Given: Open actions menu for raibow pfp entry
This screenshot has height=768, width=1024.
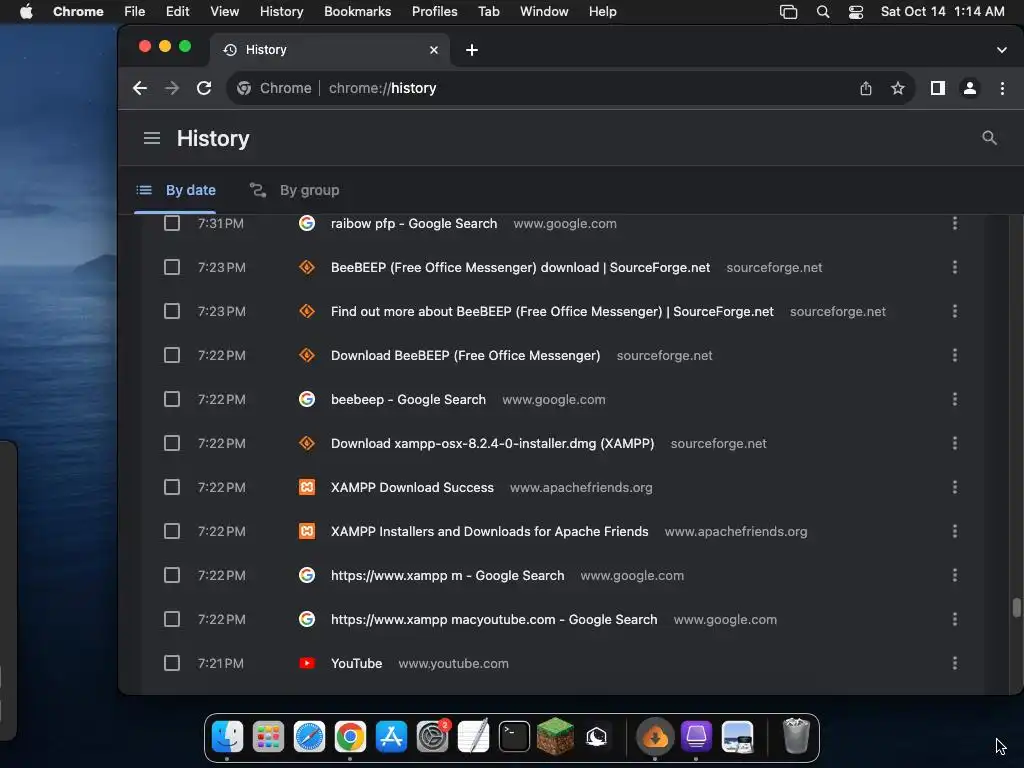Looking at the screenshot, I should (955, 223).
